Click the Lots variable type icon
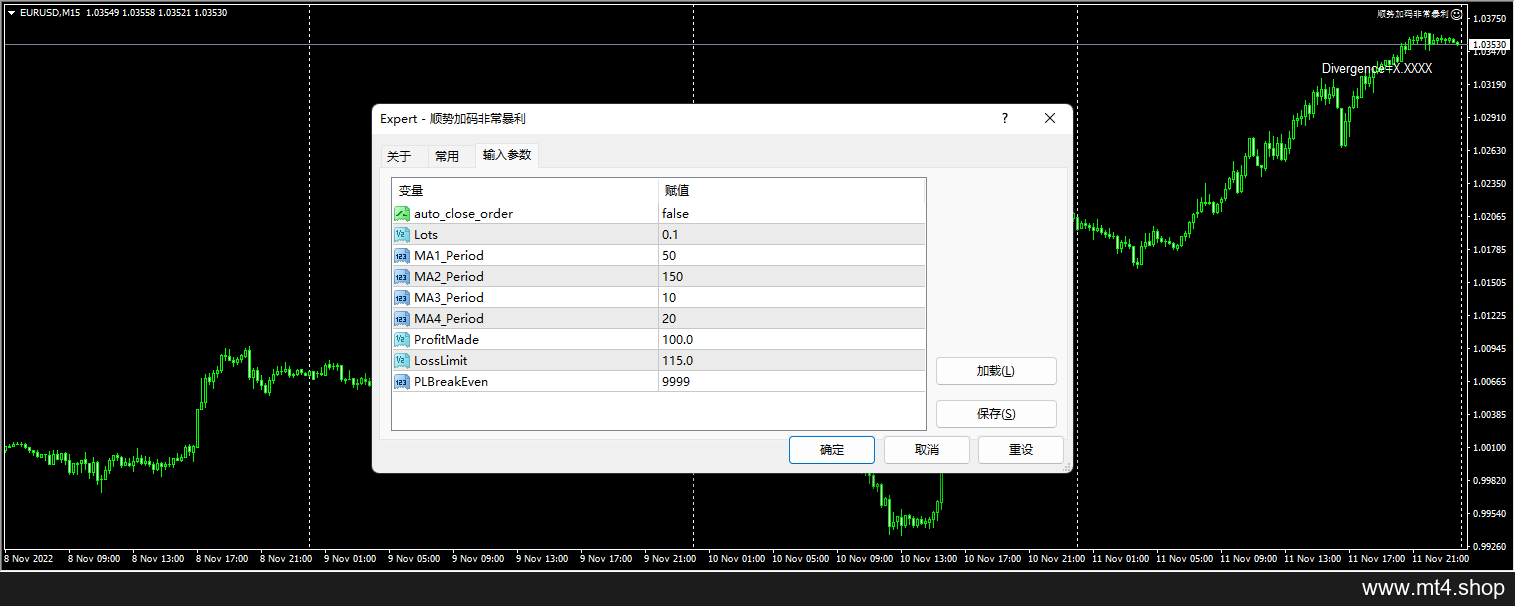 (x=401, y=234)
